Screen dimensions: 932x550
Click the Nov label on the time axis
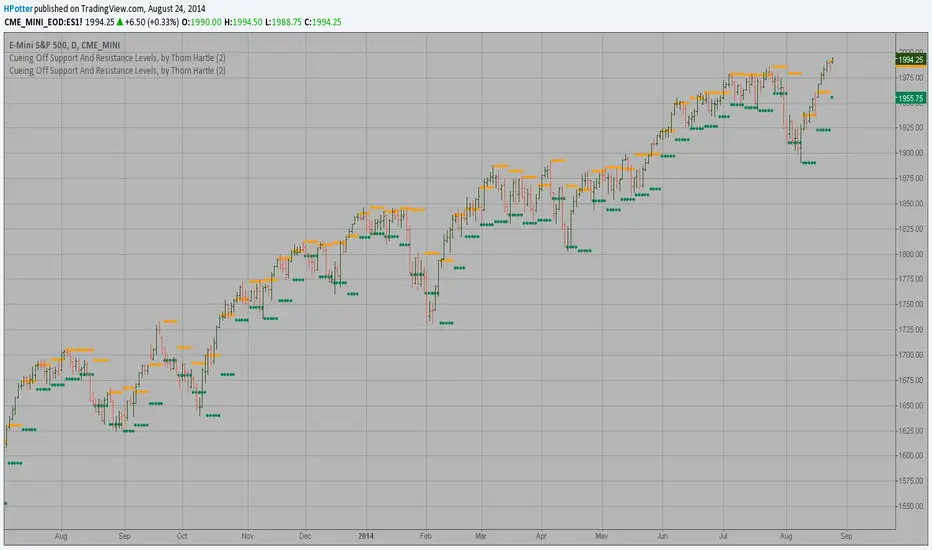248,536
